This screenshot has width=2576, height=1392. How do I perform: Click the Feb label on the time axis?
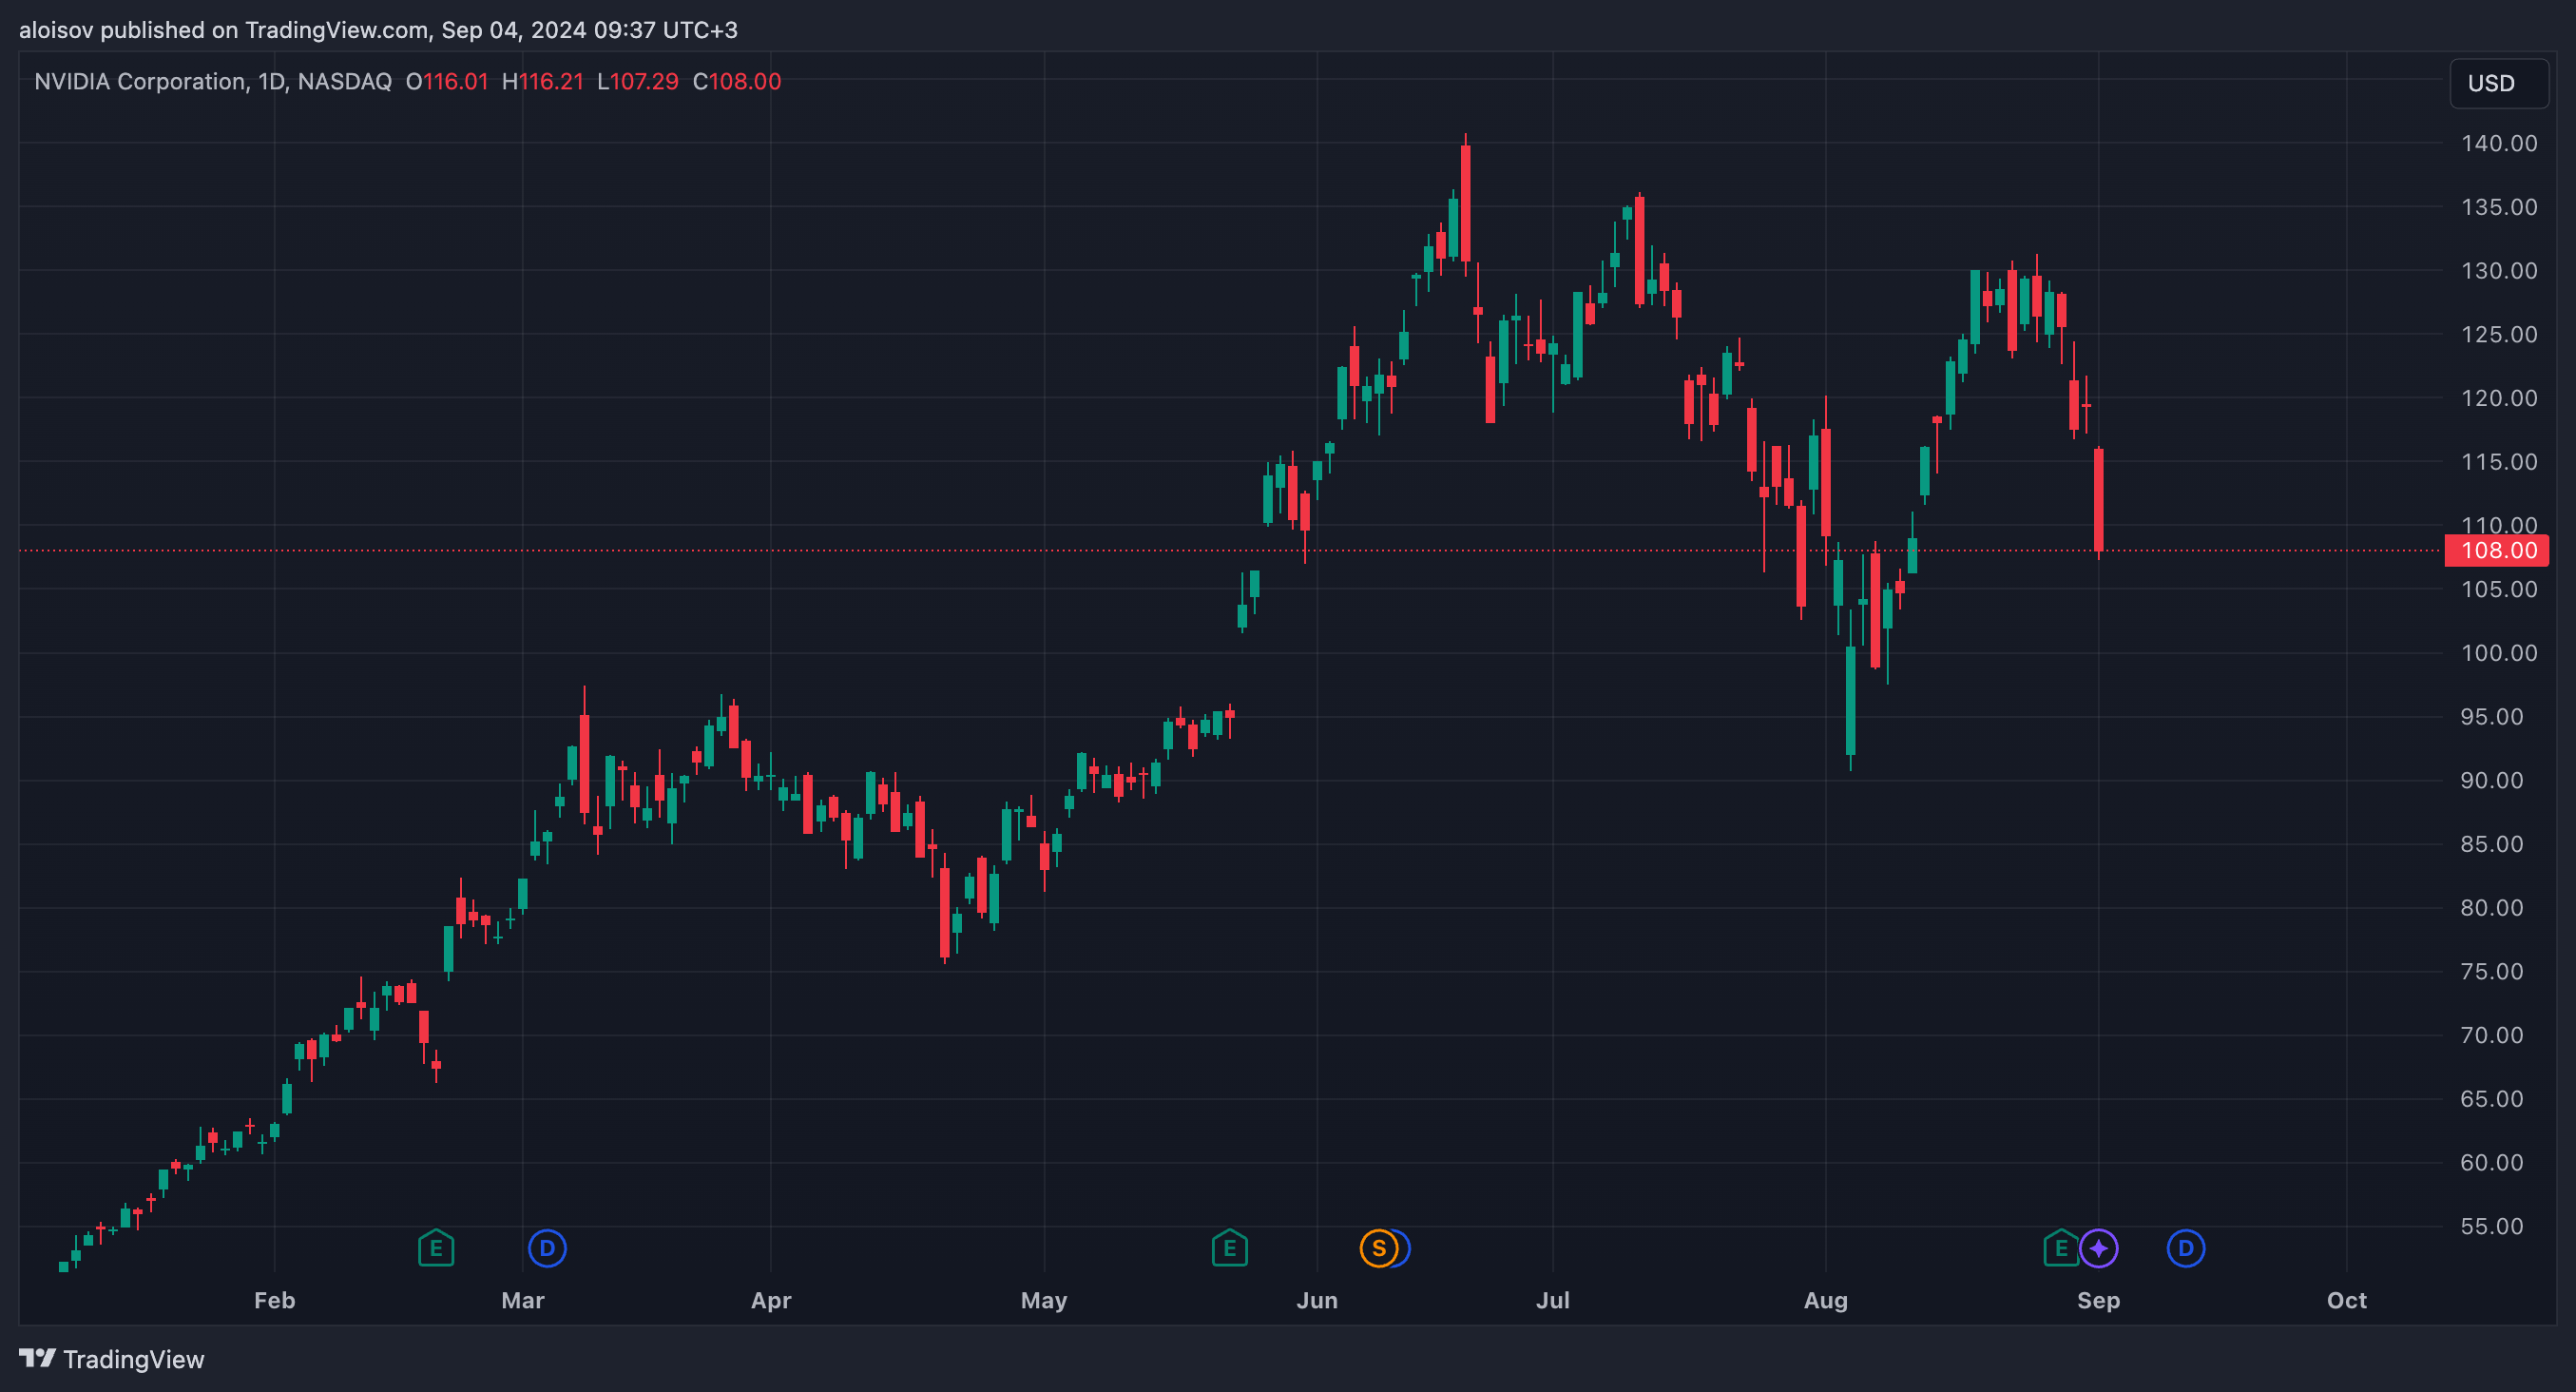(275, 1300)
